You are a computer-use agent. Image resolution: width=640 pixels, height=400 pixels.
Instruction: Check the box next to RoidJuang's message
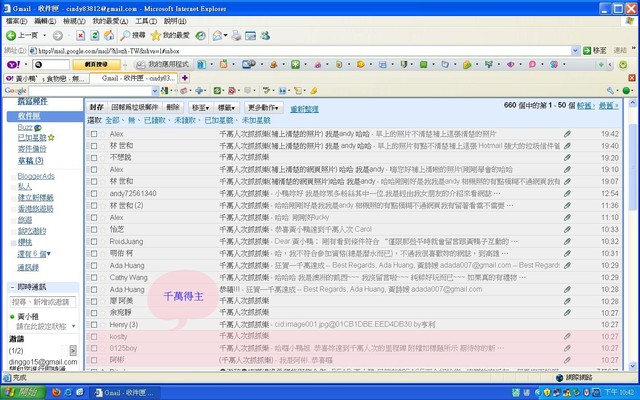click(94, 242)
